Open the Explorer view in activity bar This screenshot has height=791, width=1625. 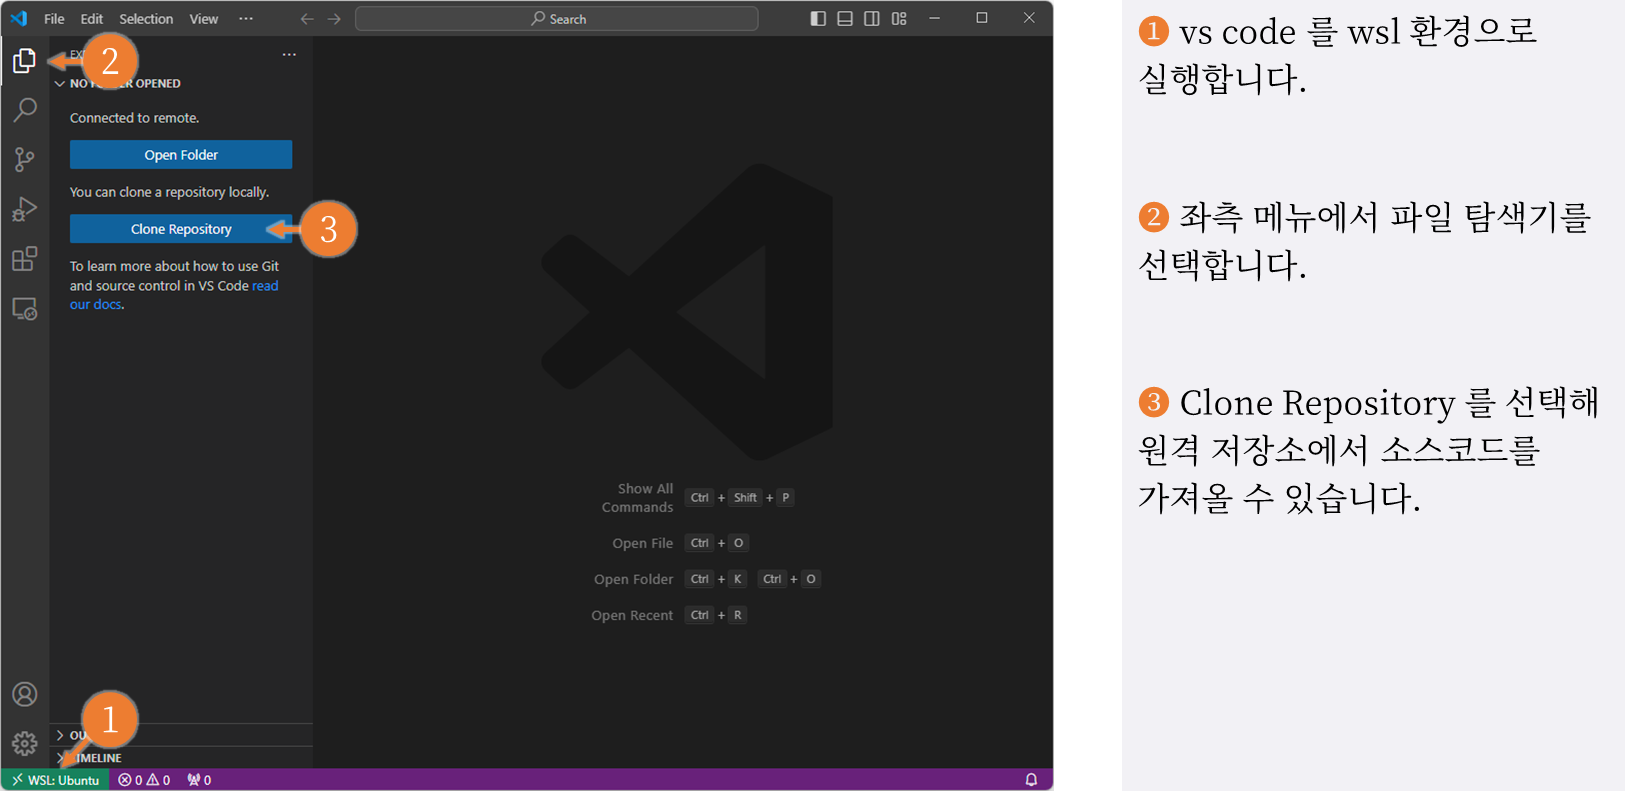[24, 61]
